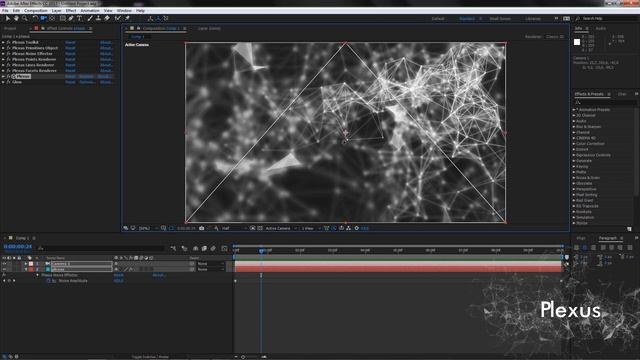Click the Plexus layer red label swatch
640x360 pixels.
click(31, 269)
